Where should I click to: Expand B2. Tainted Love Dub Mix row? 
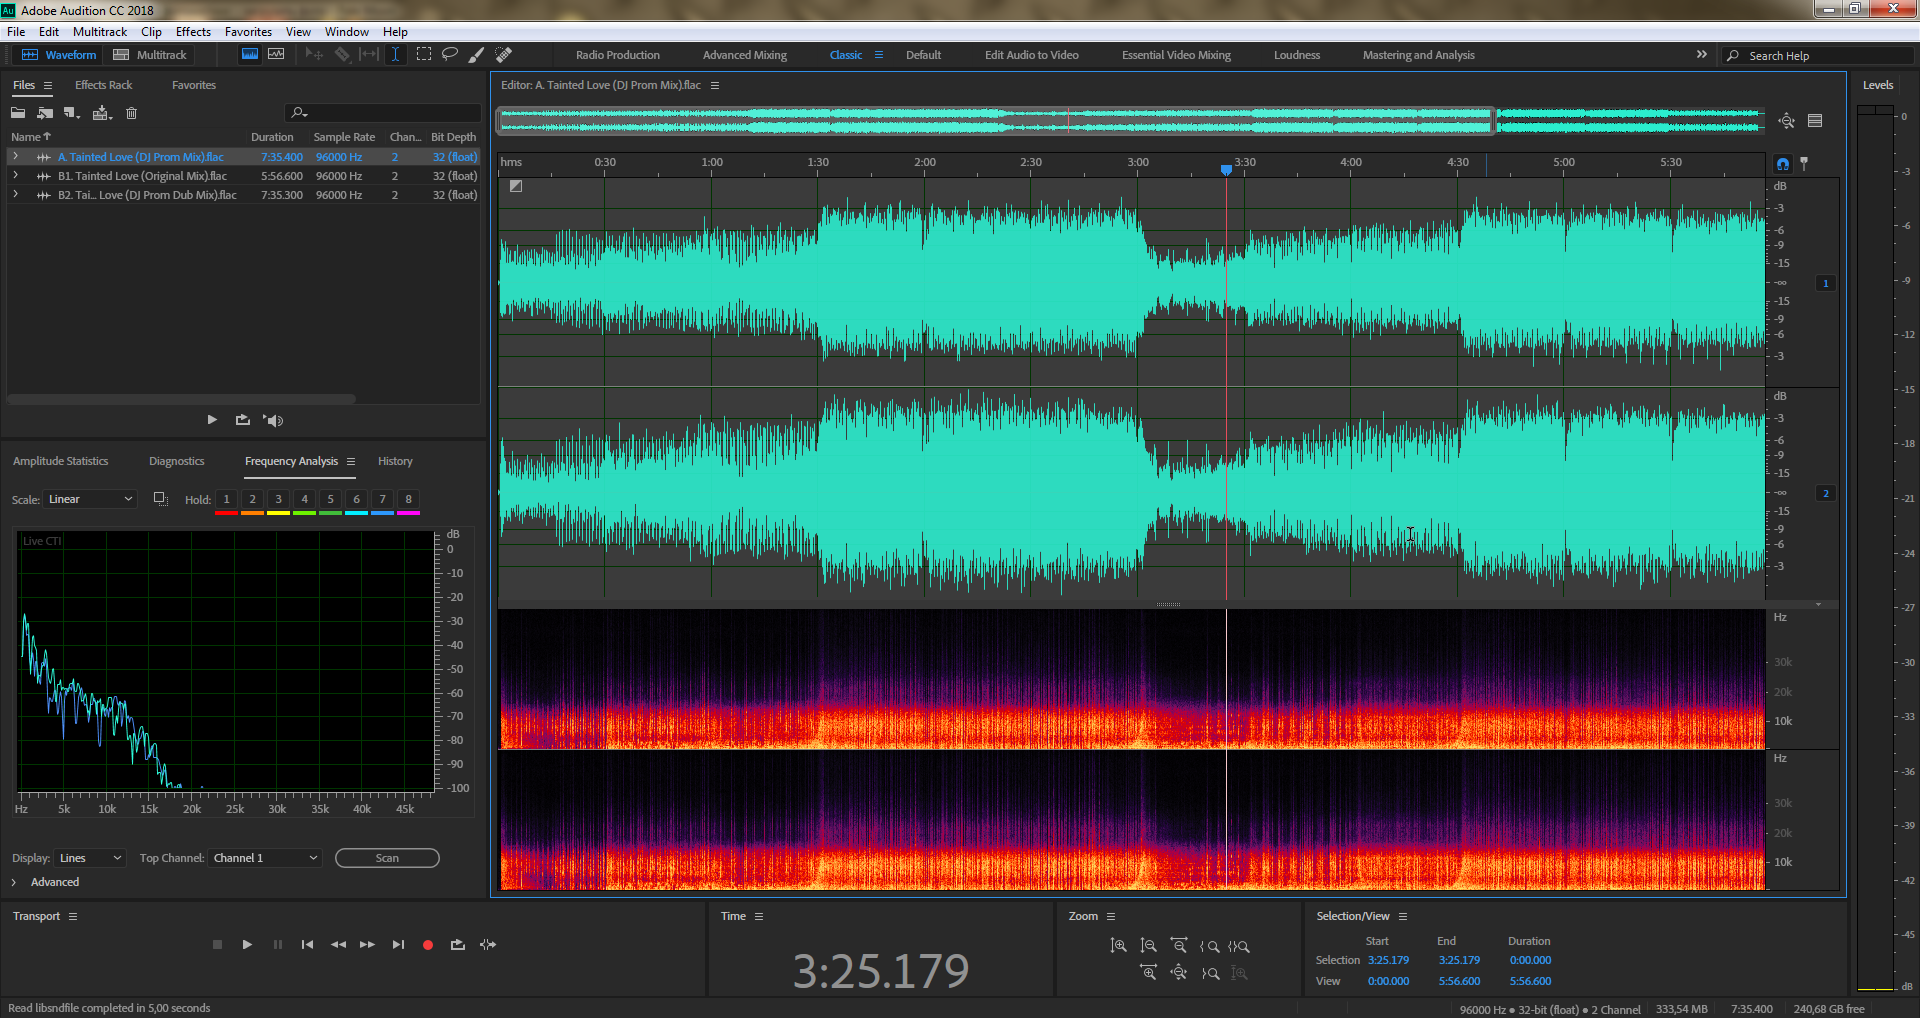(x=15, y=194)
